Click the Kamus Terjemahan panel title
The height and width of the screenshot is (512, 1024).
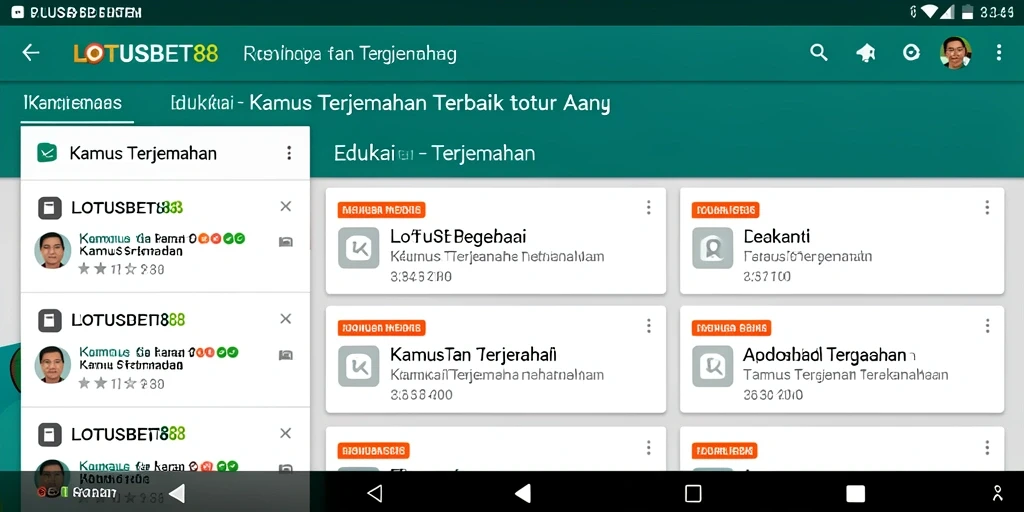coord(143,153)
